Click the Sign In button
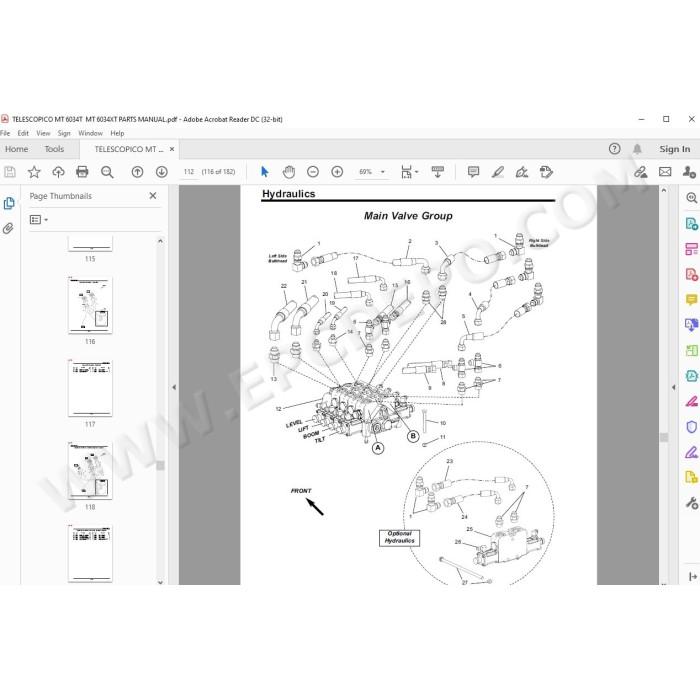 (x=675, y=149)
